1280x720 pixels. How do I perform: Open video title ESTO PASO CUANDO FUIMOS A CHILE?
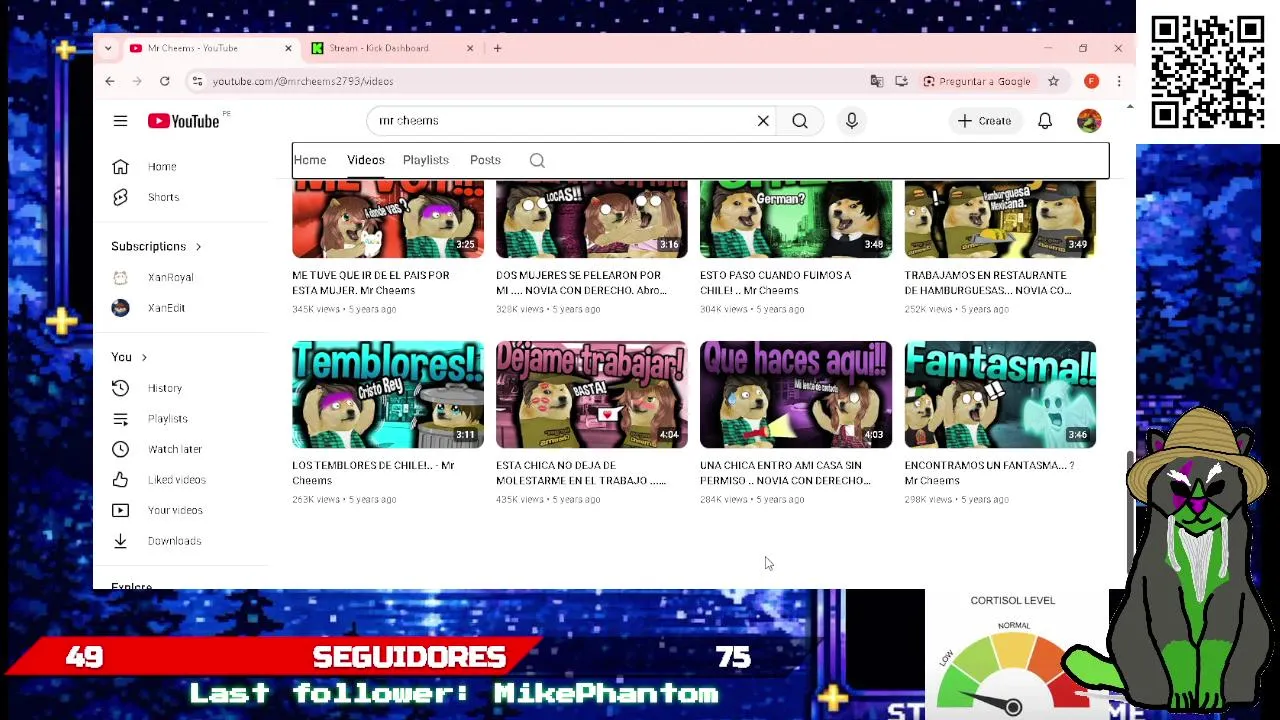tap(776, 283)
